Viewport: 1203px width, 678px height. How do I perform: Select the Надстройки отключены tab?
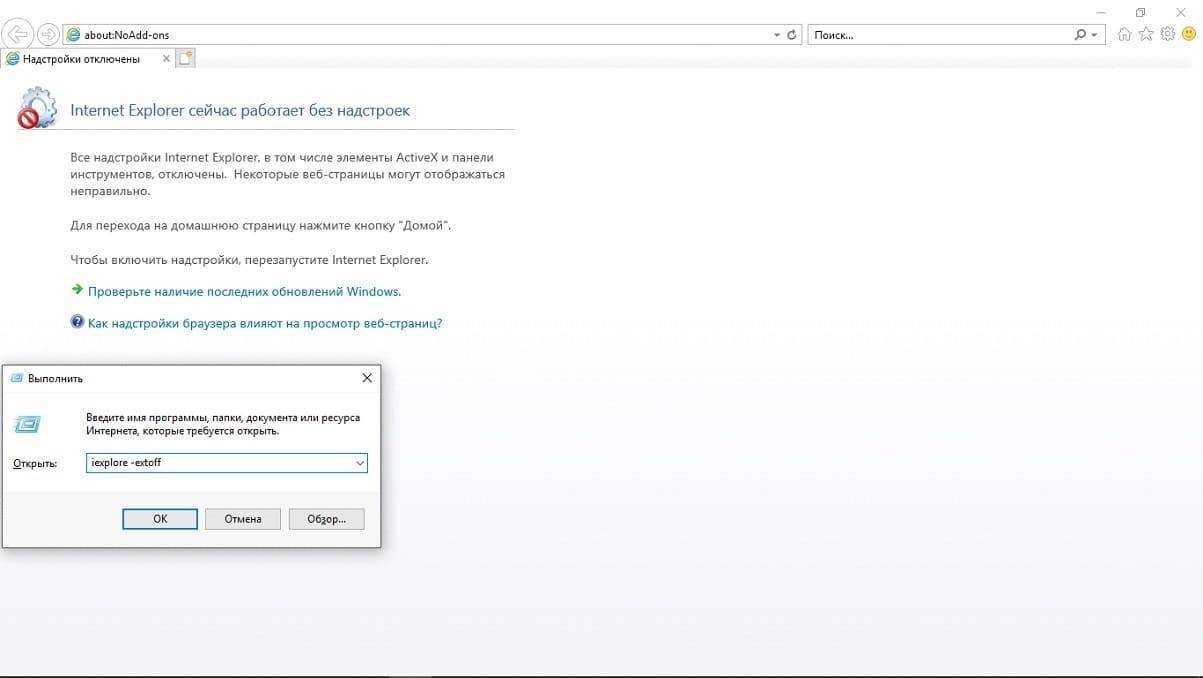click(x=80, y=59)
